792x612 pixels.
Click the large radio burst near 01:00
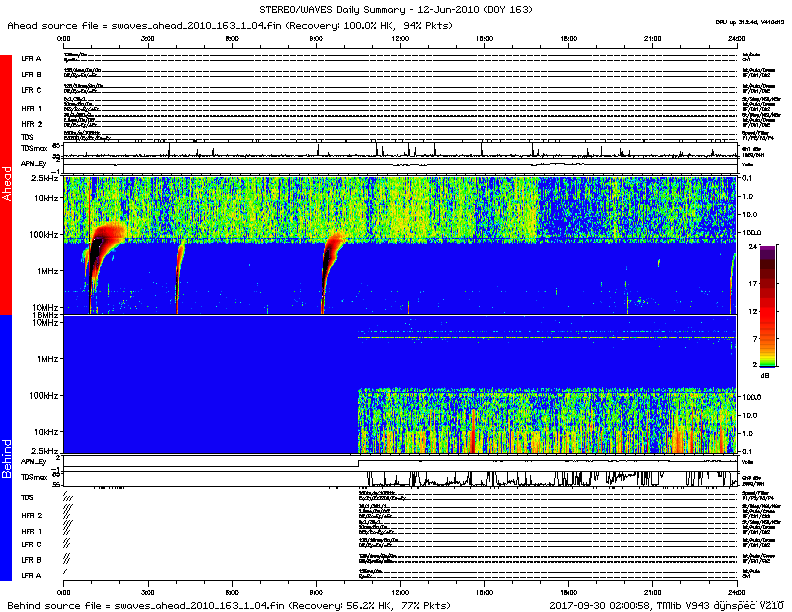click(100, 250)
